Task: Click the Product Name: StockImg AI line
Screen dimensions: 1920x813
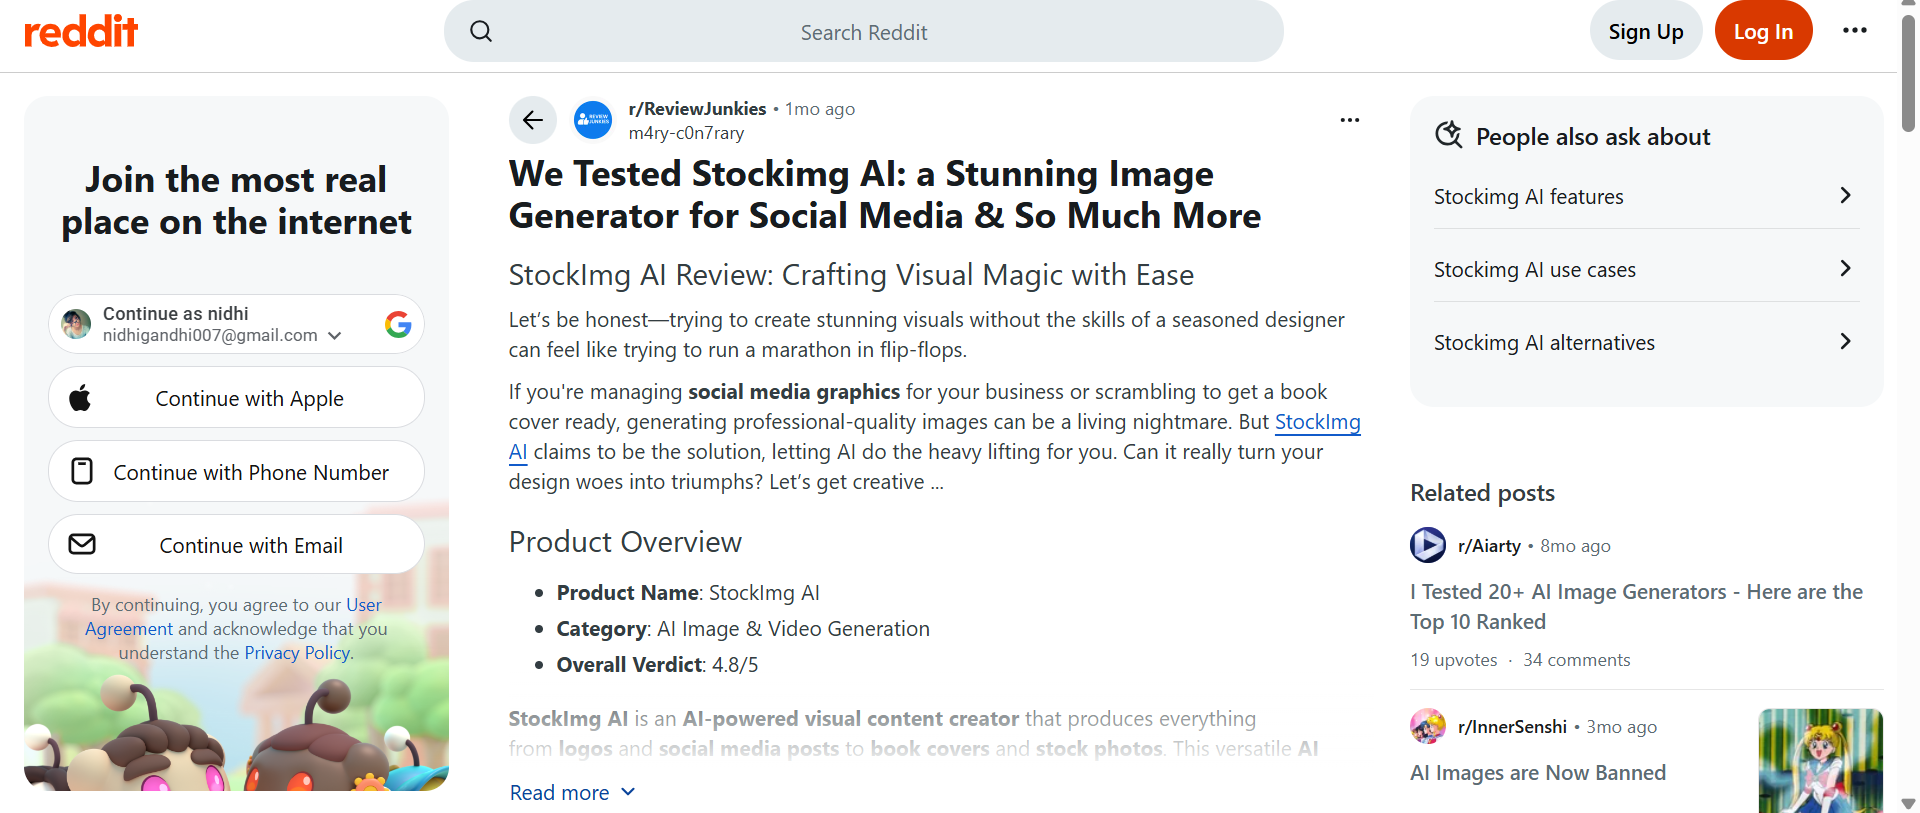Action: pyautogui.click(x=688, y=592)
